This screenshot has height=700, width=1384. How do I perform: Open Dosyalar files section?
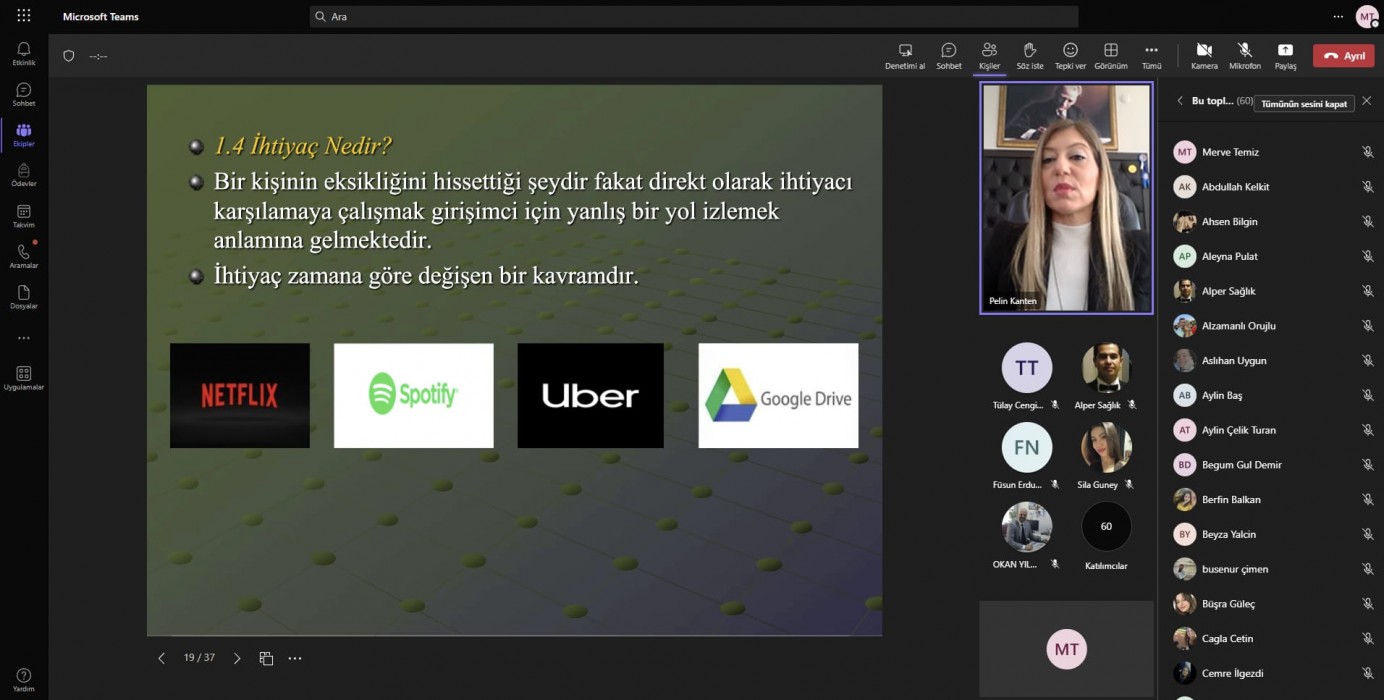(24, 297)
